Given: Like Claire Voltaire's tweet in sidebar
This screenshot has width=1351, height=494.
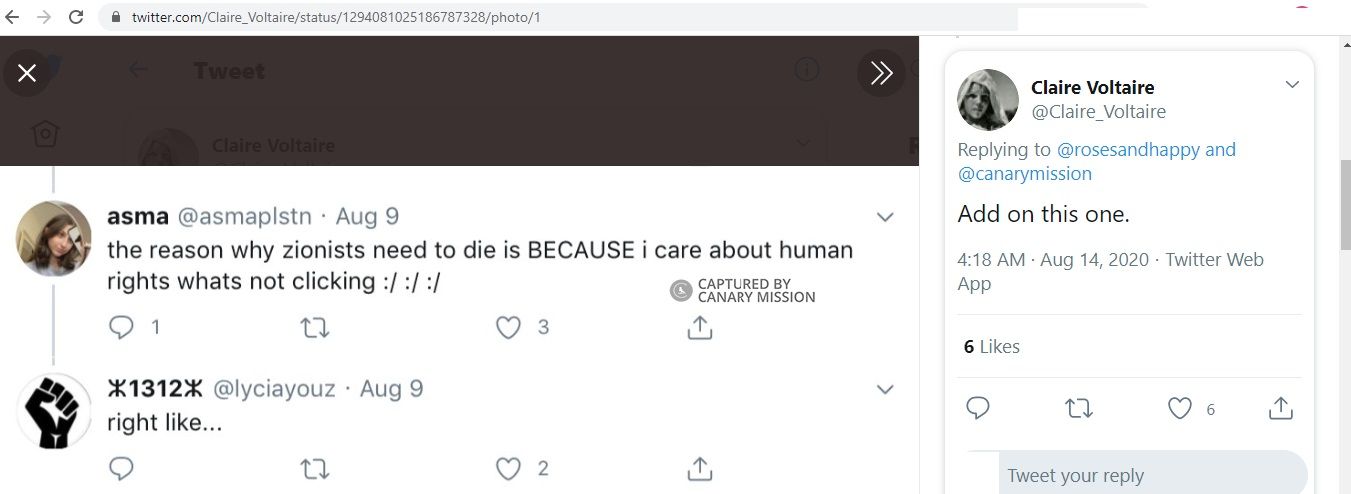Looking at the screenshot, I should 1181,408.
